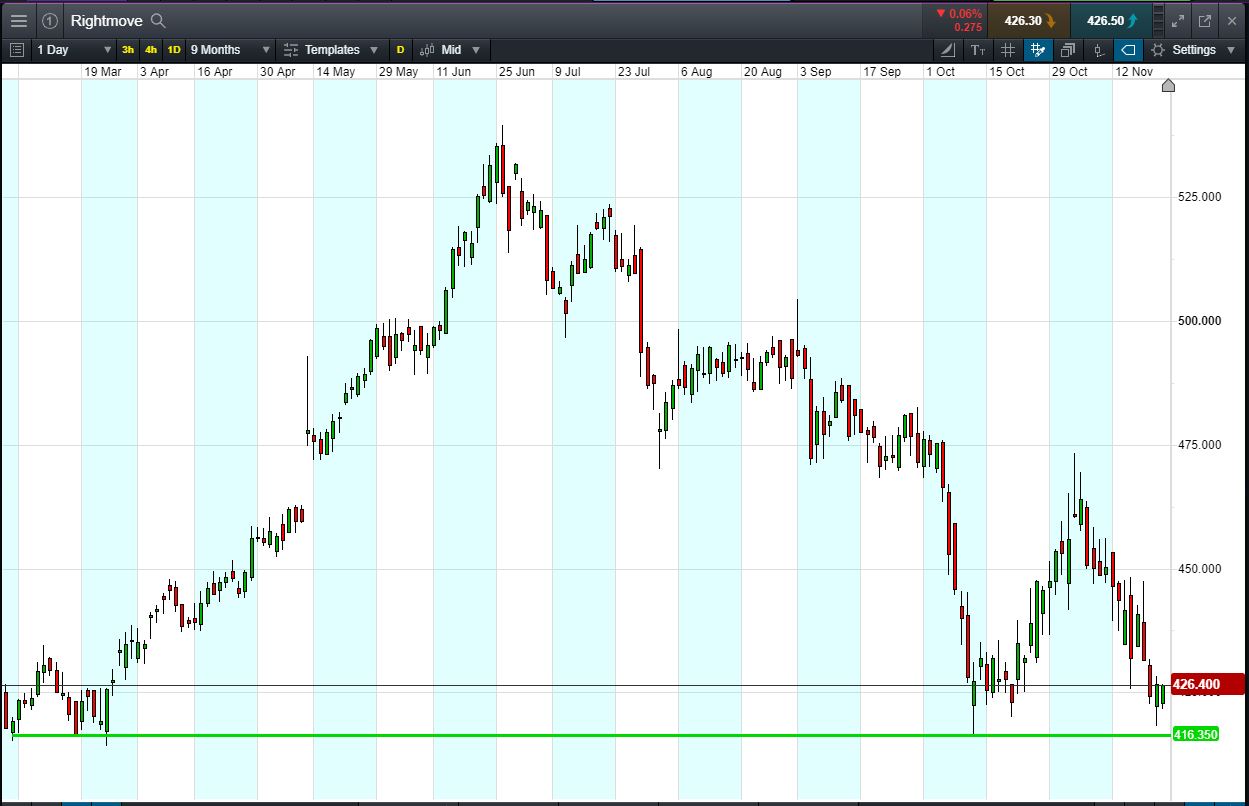Click the sell price 426.30

tap(1030, 20)
